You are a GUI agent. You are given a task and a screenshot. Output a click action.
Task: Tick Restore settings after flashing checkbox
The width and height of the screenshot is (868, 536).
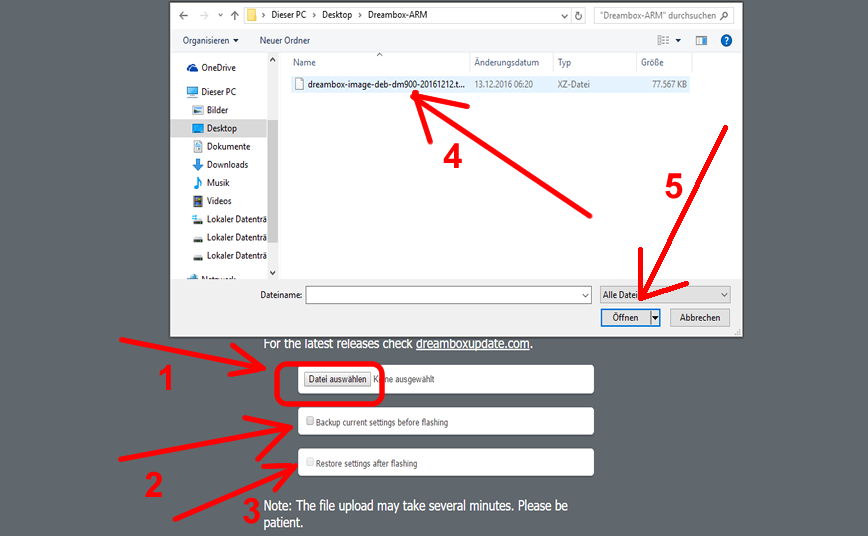coord(310,463)
